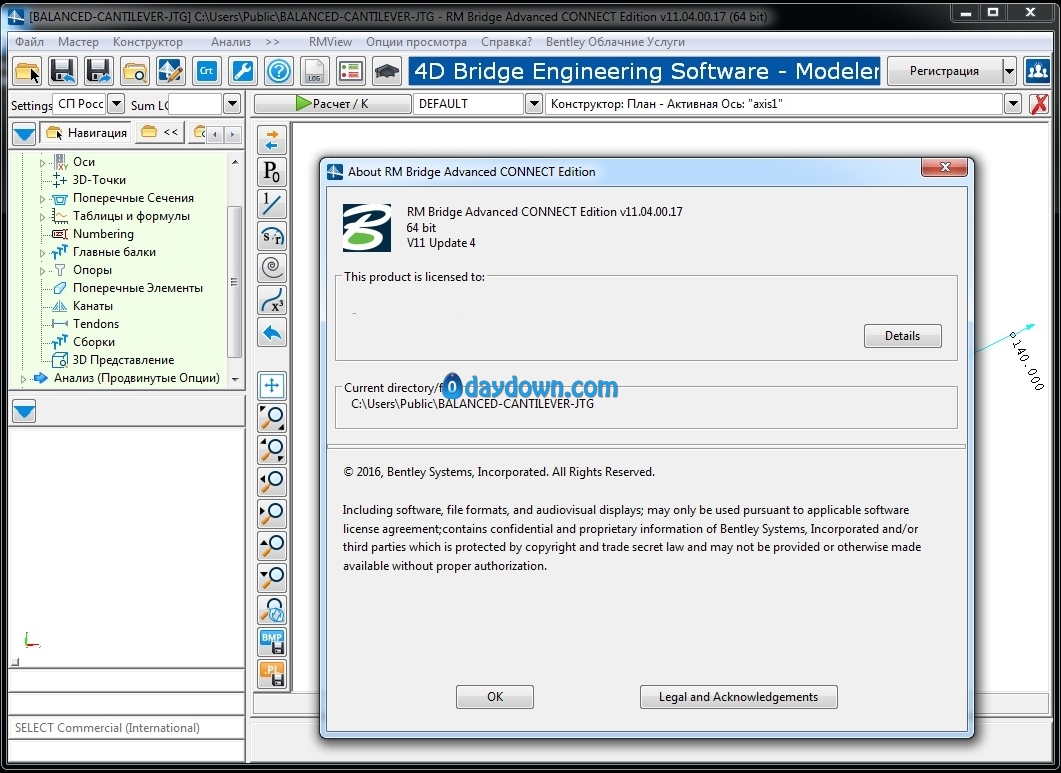Open the LOG file icon
The image size is (1061, 773).
point(315,71)
